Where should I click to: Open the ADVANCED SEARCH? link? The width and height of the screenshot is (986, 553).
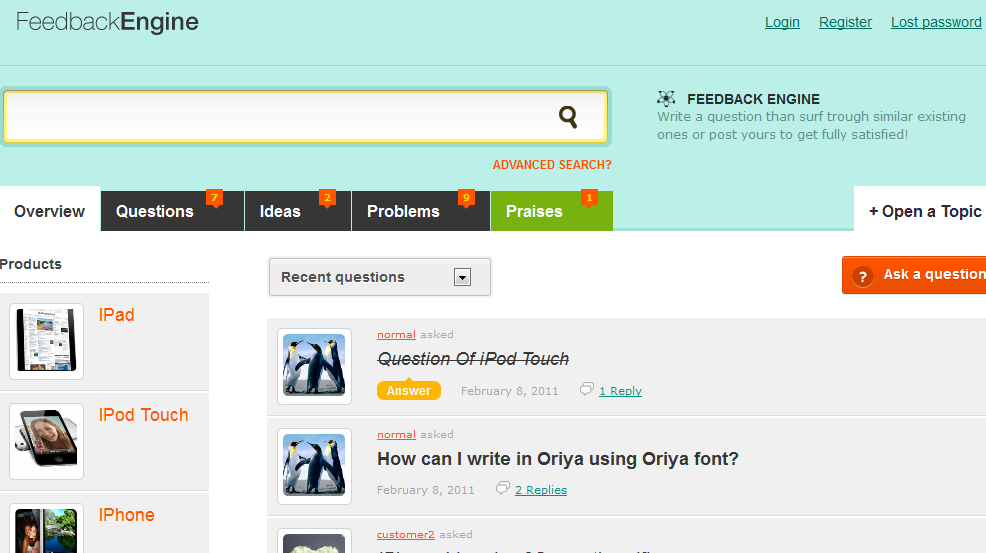coord(552,165)
